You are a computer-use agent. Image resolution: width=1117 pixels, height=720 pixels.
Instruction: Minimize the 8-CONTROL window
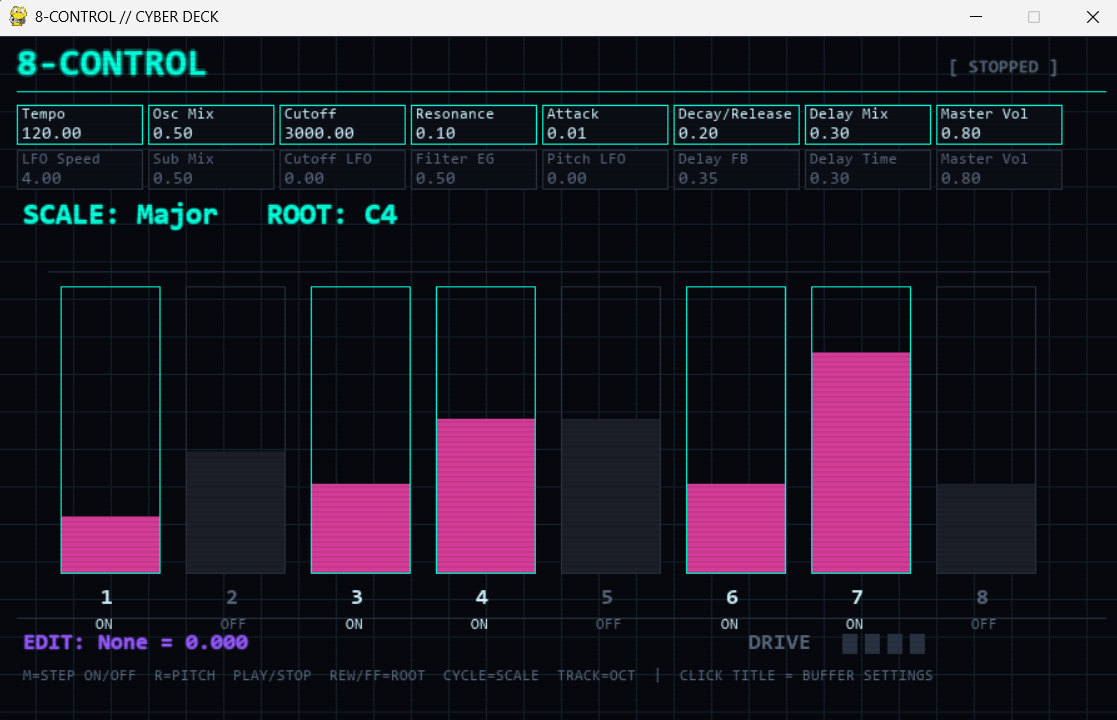(x=976, y=16)
